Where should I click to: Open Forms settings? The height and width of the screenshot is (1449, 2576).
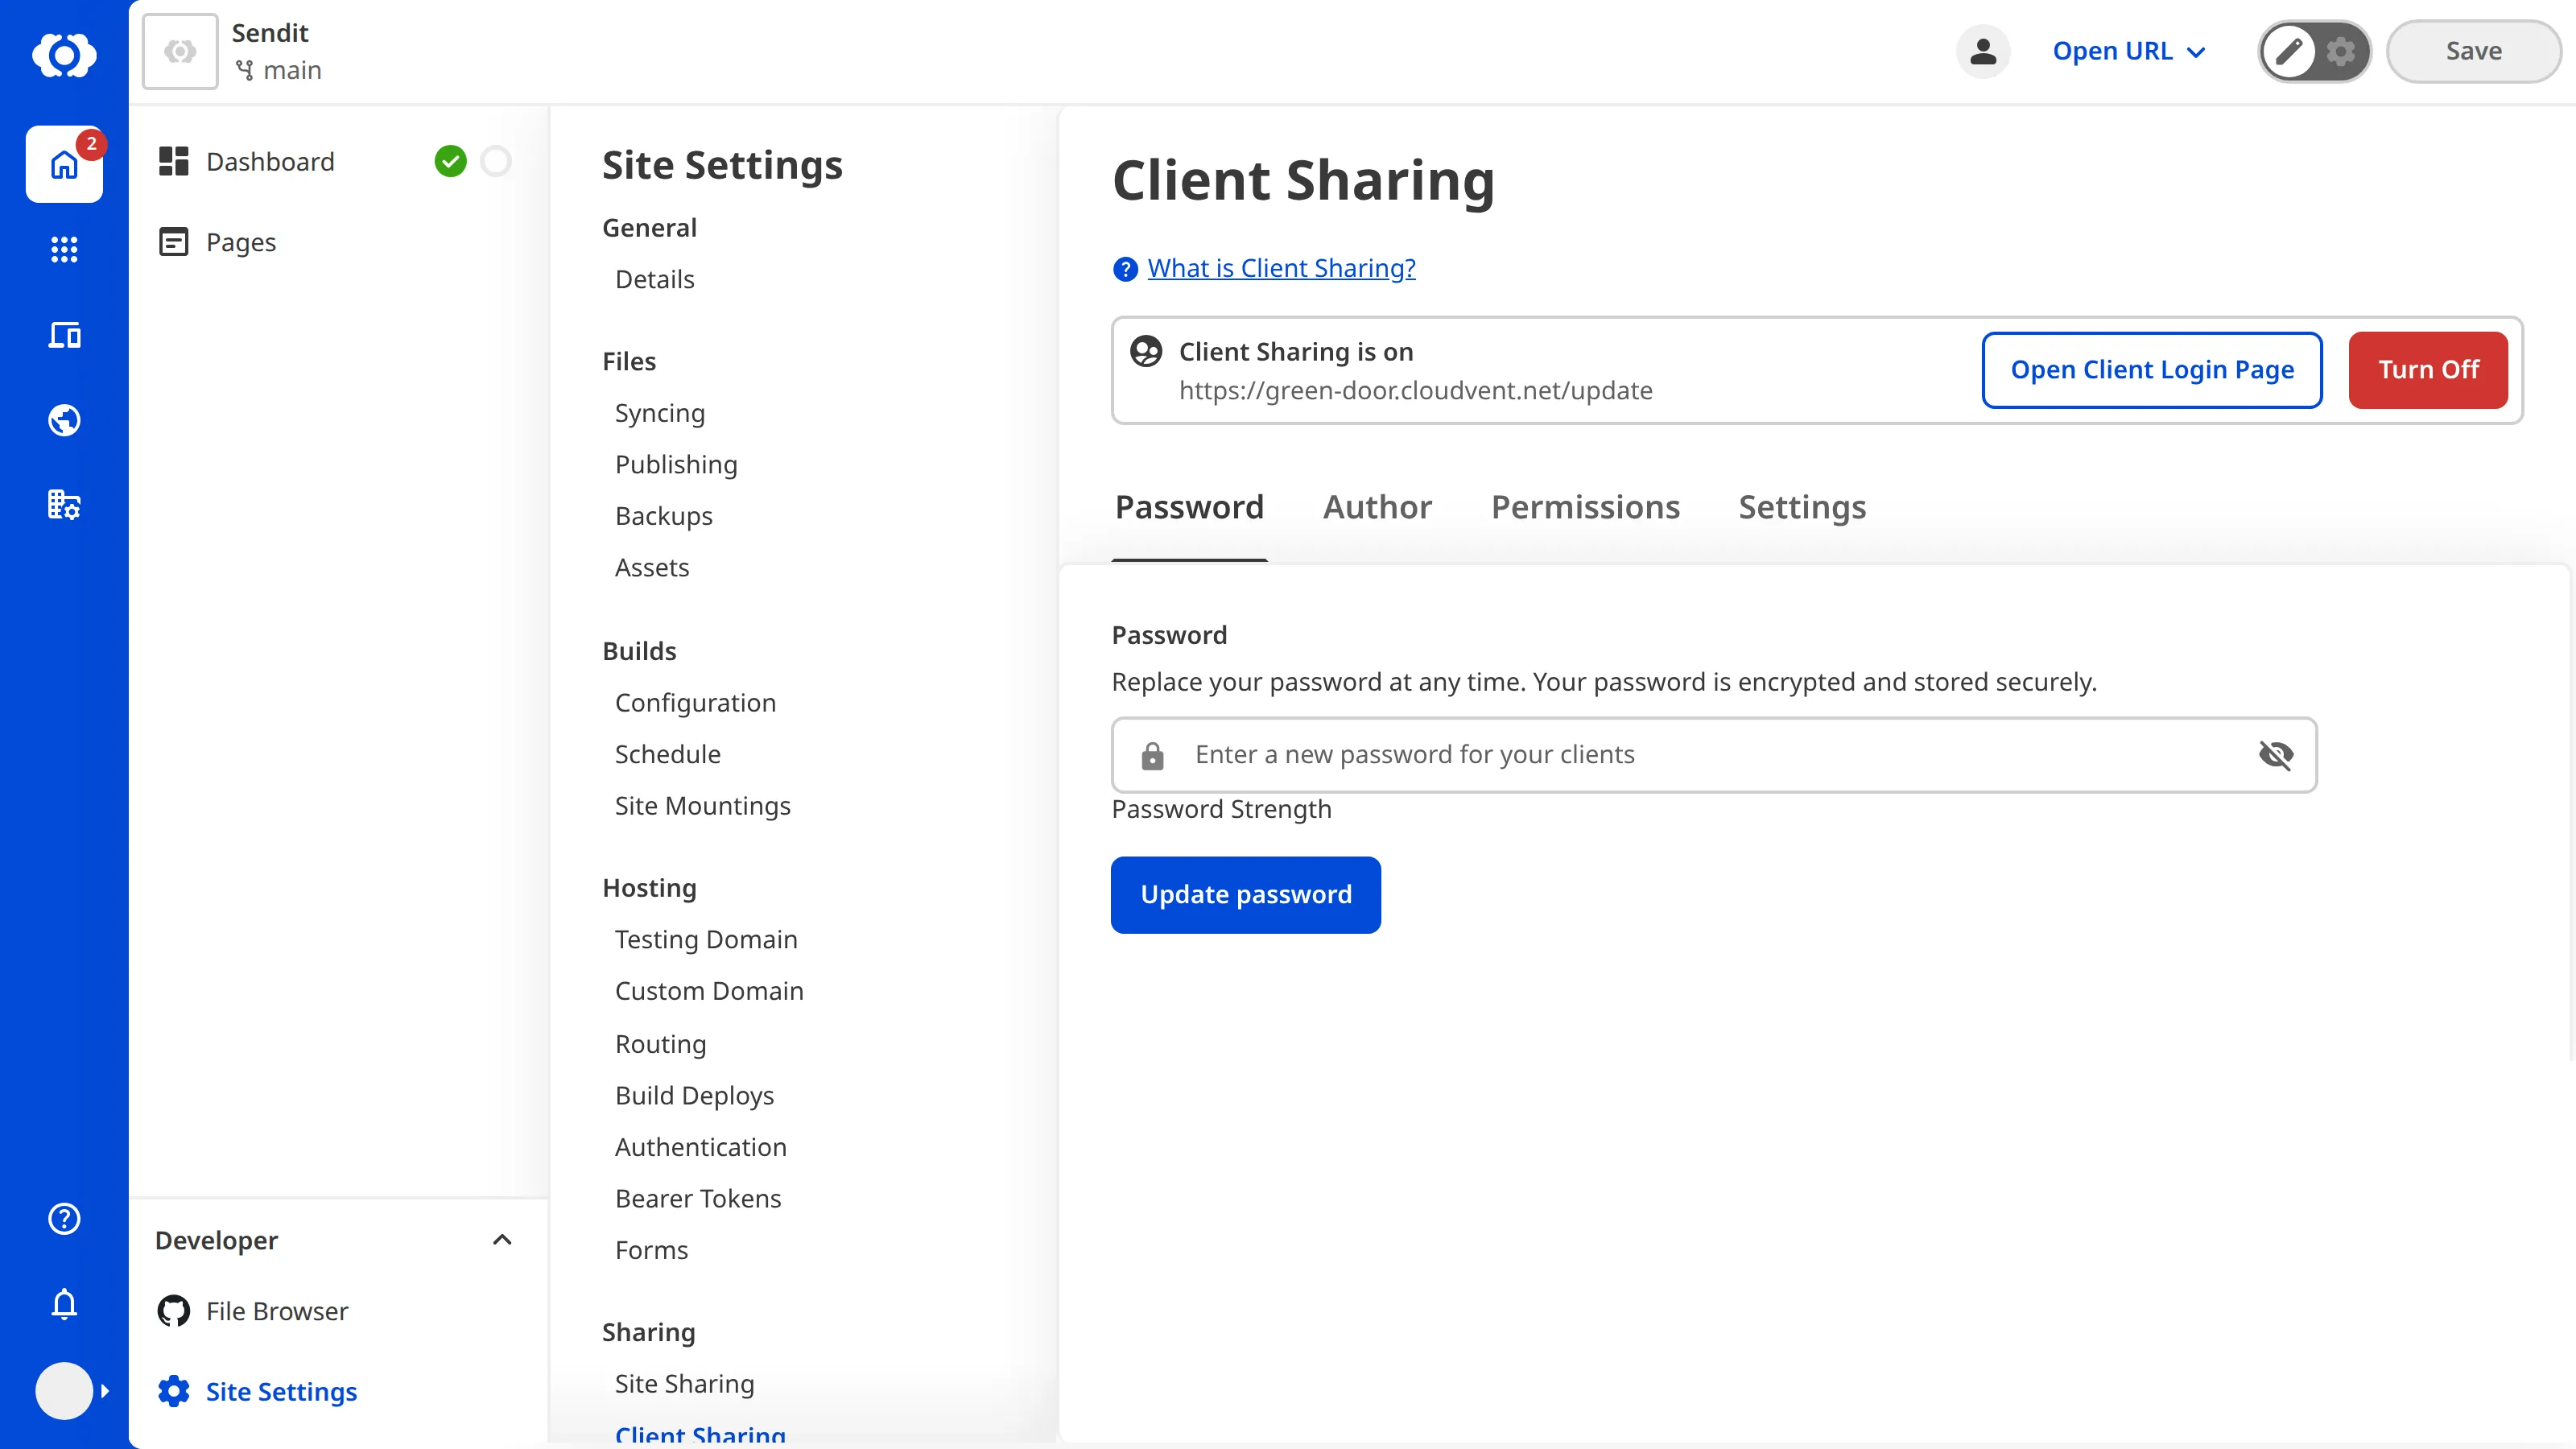pyautogui.click(x=651, y=1250)
